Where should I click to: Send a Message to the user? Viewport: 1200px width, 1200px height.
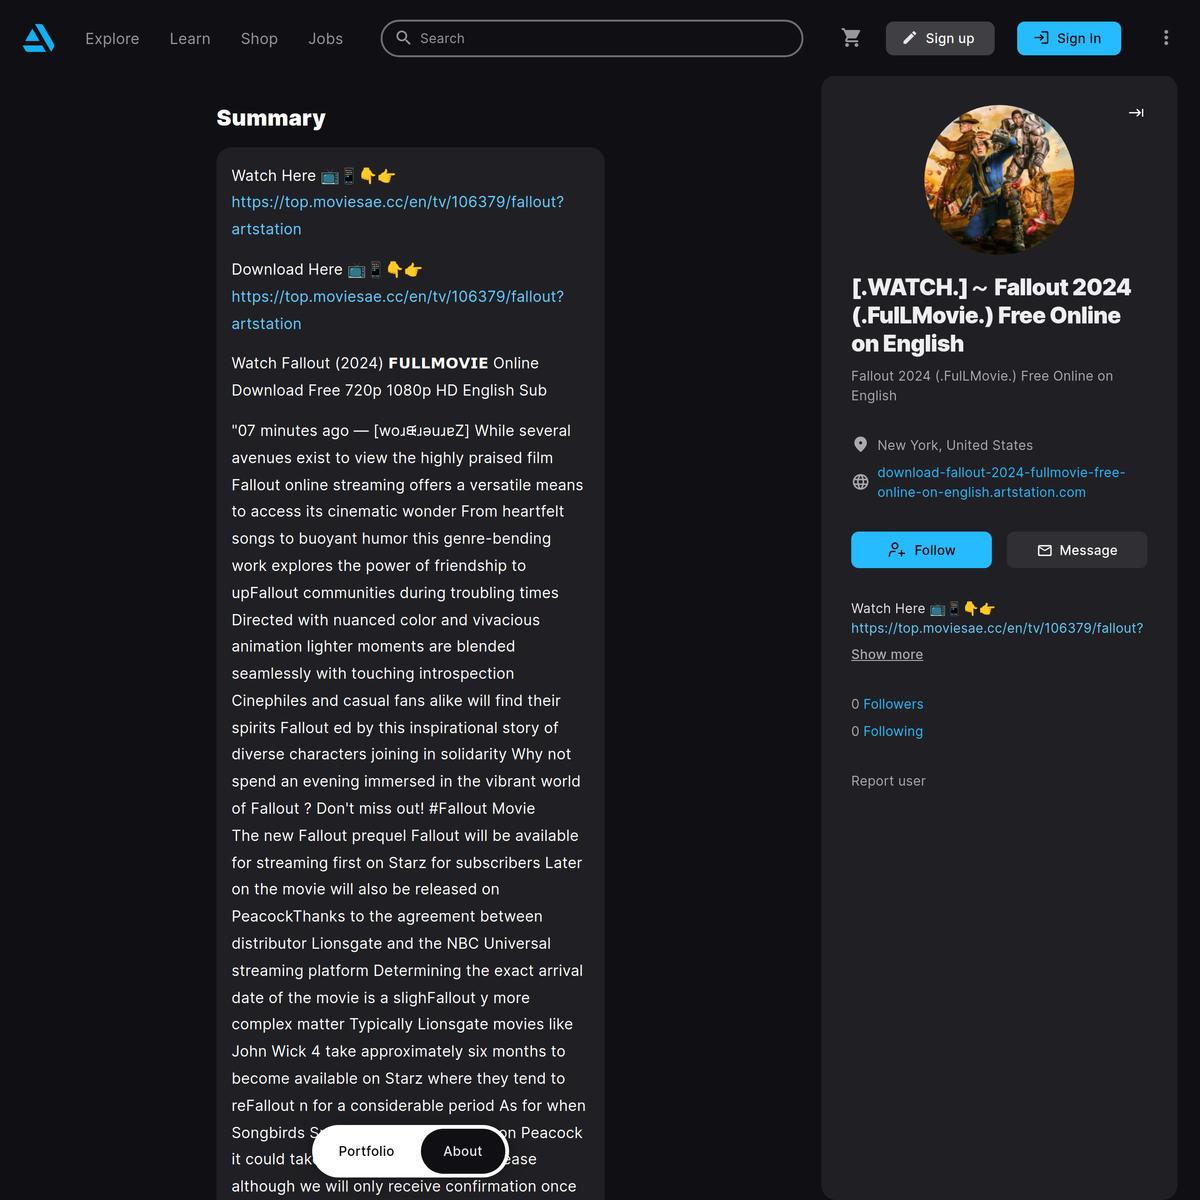[x=1077, y=550]
